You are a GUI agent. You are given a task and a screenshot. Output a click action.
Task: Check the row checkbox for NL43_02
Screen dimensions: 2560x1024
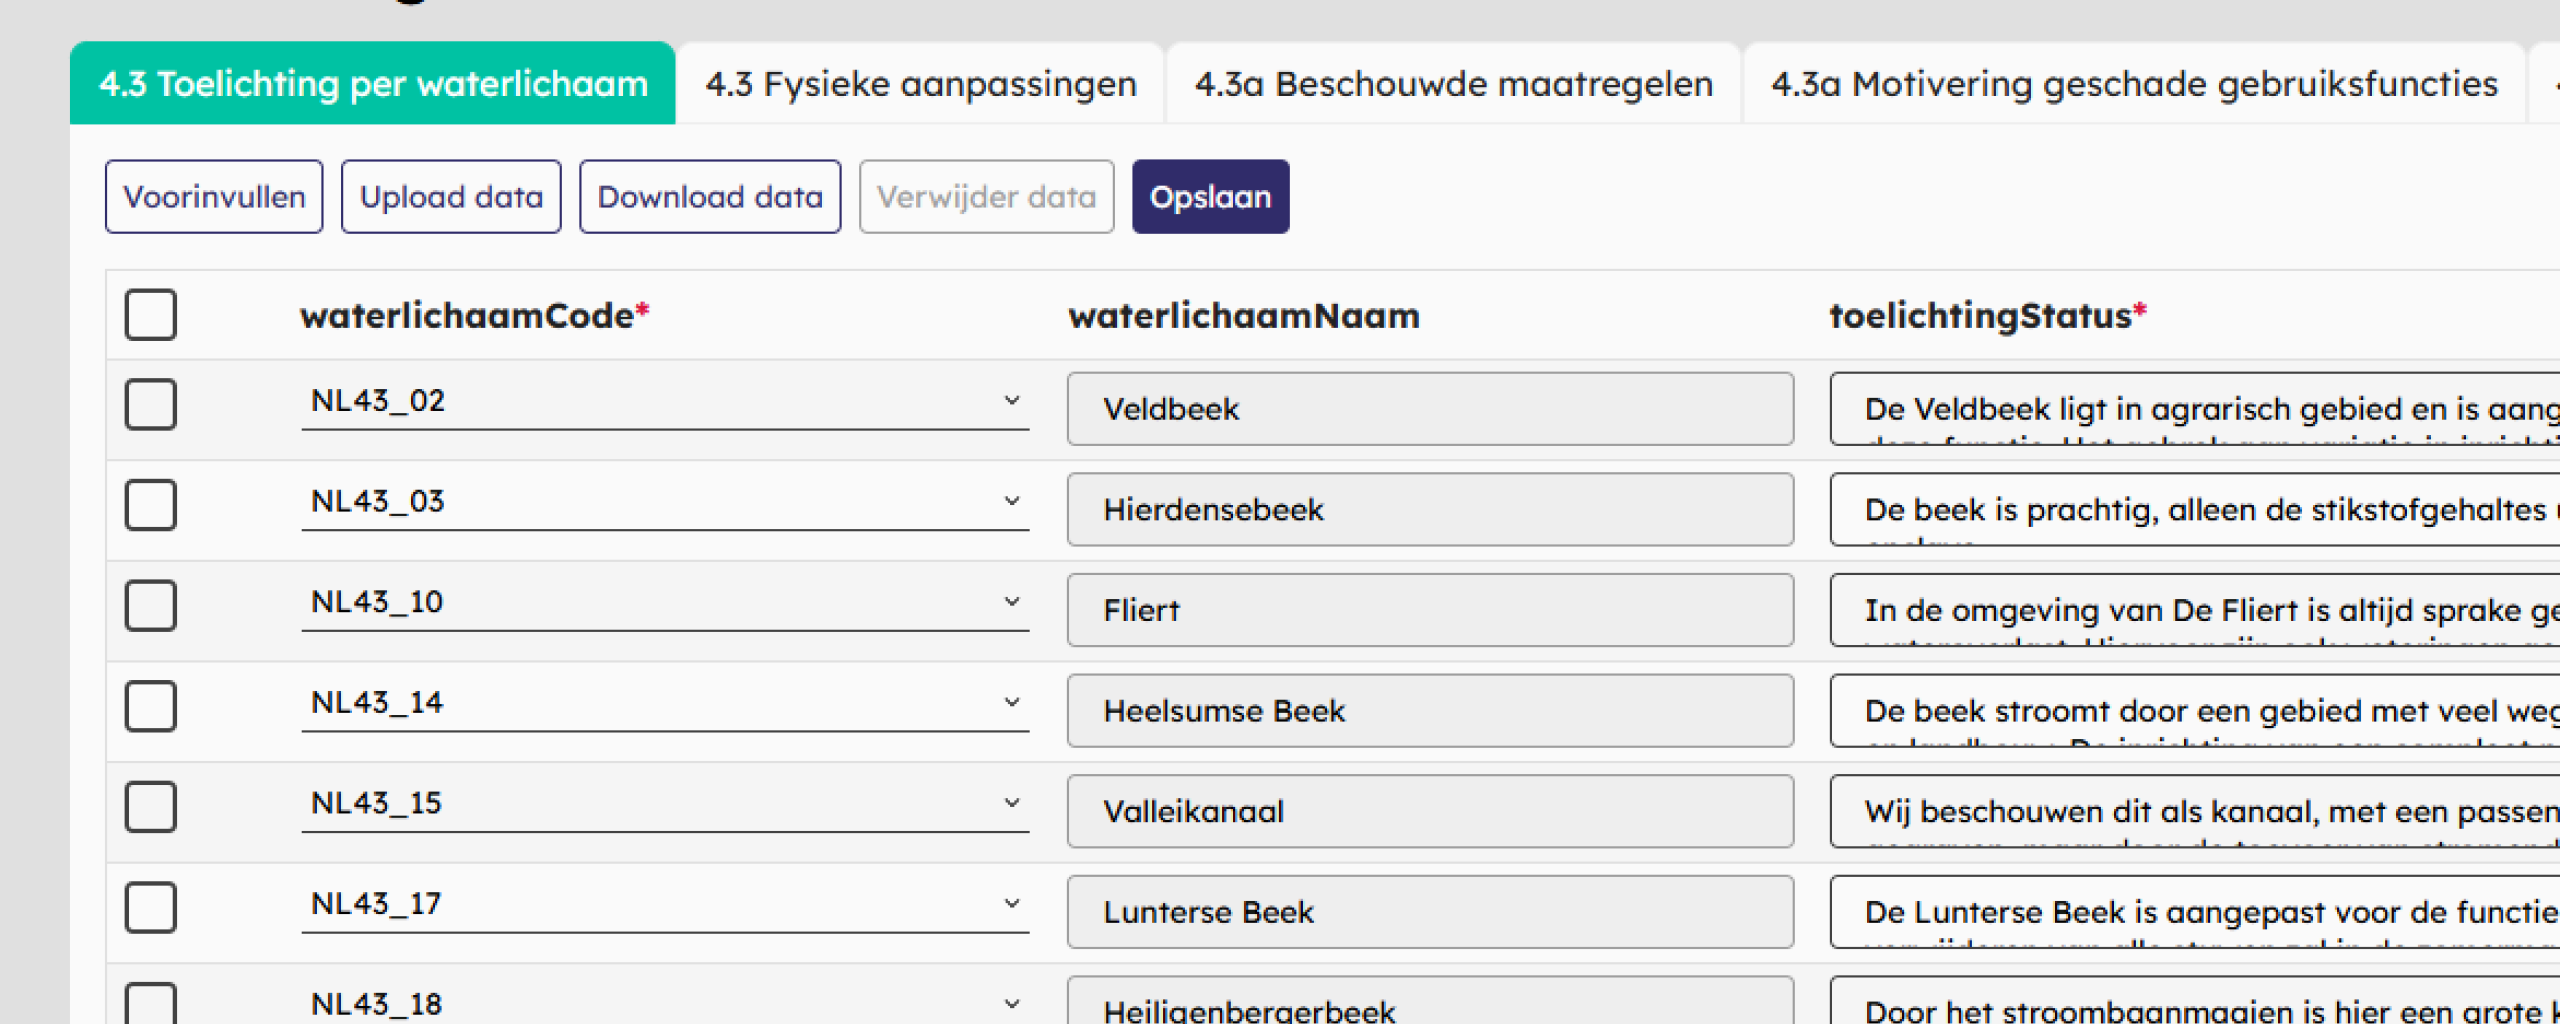(x=150, y=404)
